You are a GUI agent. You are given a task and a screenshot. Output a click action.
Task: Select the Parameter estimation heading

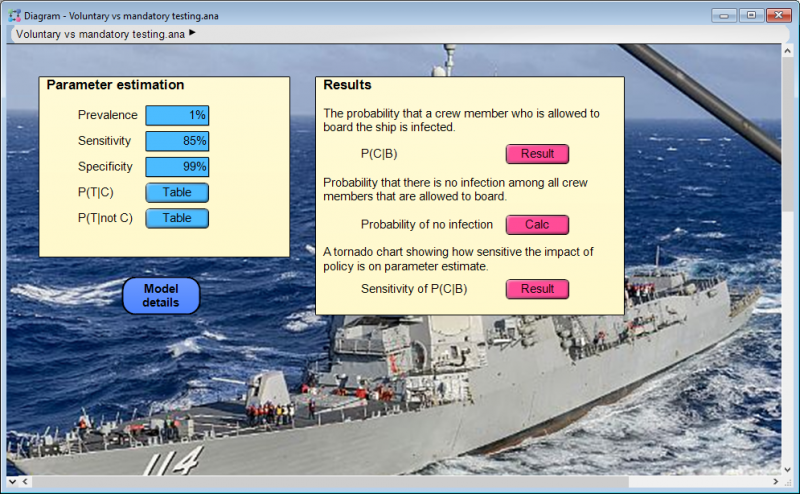[115, 85]
